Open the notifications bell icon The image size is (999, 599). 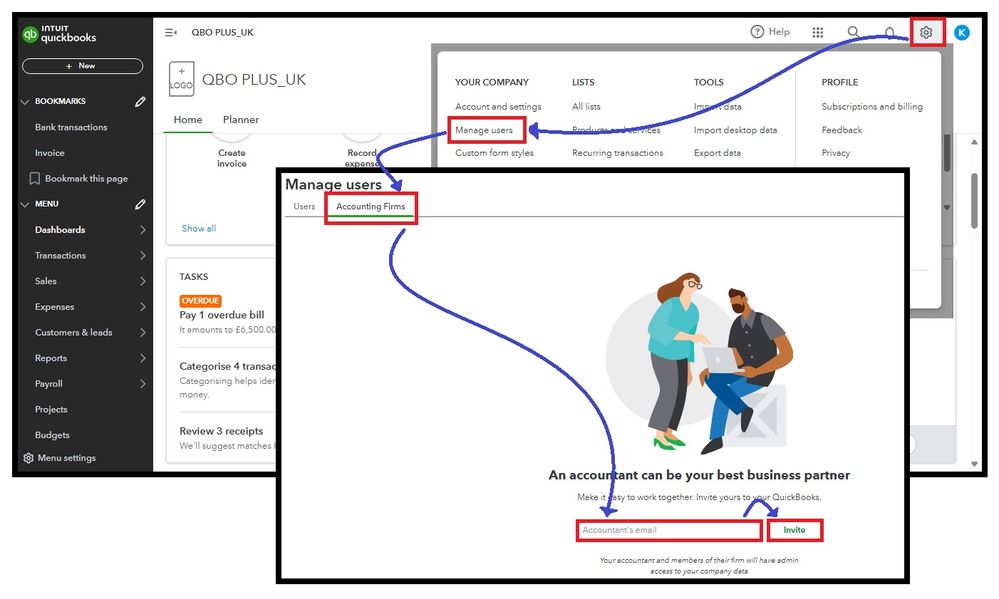click(889, 32)
